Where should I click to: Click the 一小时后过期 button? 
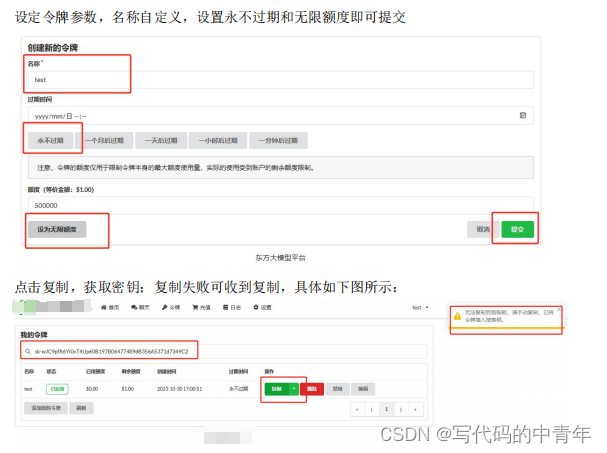tap(218, 141)
